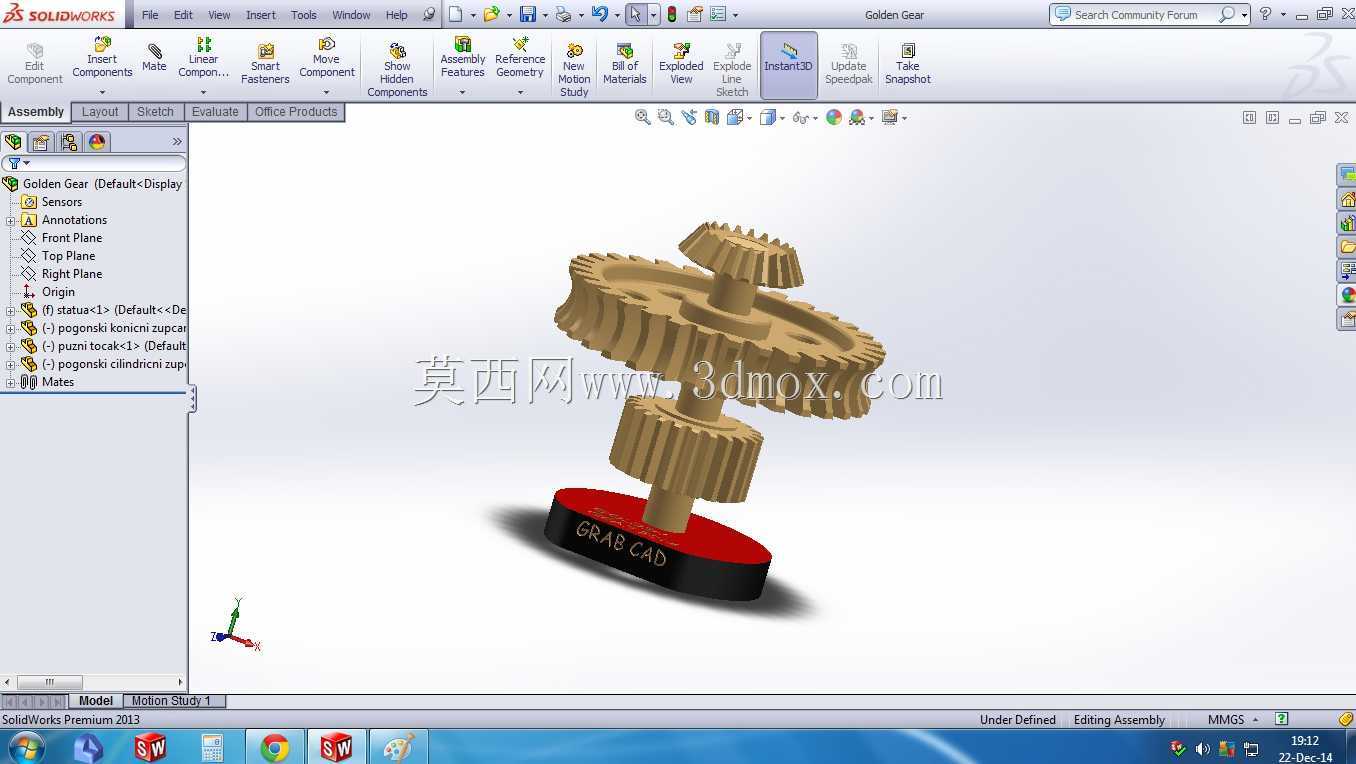The image size is (1356, 764).
Task: Click Linear Component Pattern icon
Action: [x=203, y=44]
